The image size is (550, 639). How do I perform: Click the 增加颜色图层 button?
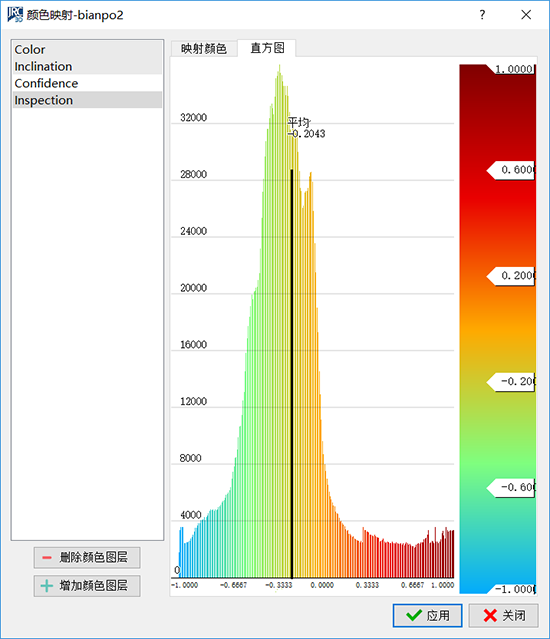pyautogui.click(x=87, y=586)
